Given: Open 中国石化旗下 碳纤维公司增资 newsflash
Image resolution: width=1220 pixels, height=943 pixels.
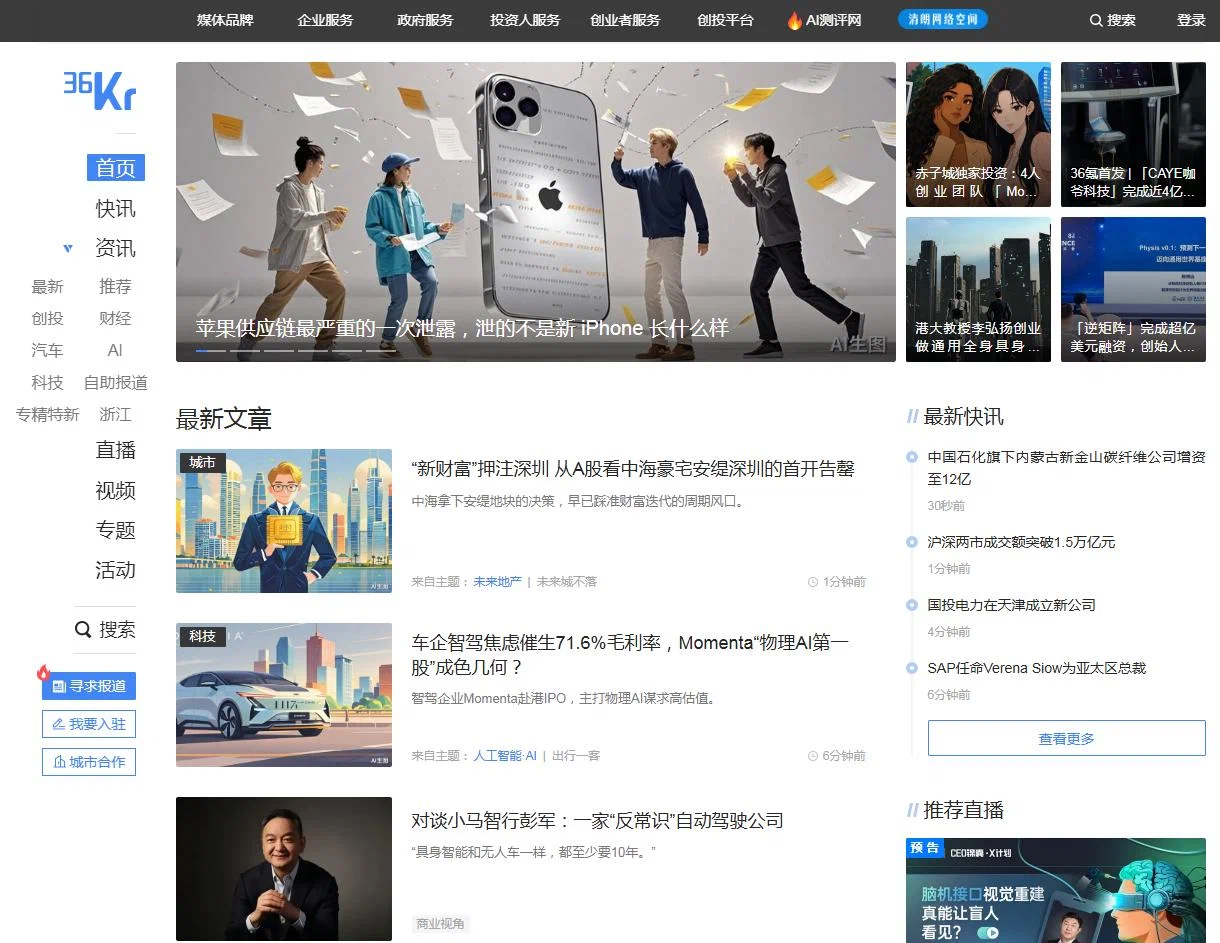Looking at the screenshot, I should pos(1066,468).
